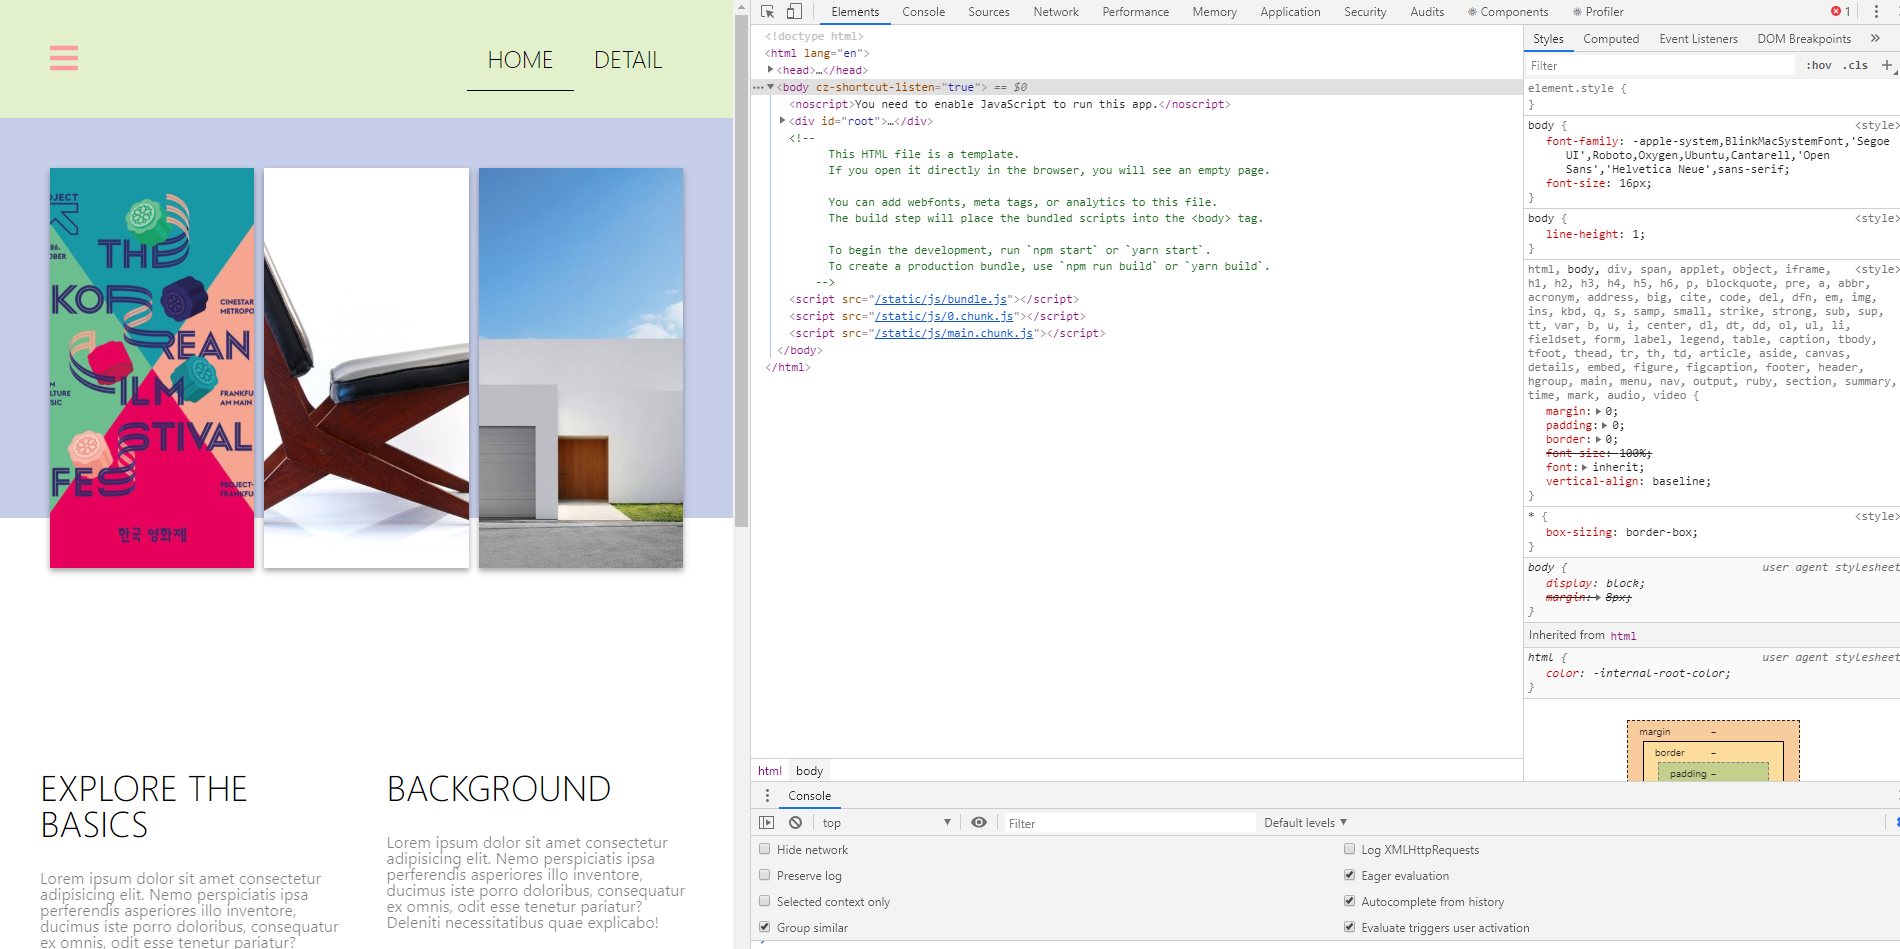Select the html breadcrumb item

coord(770,771)
